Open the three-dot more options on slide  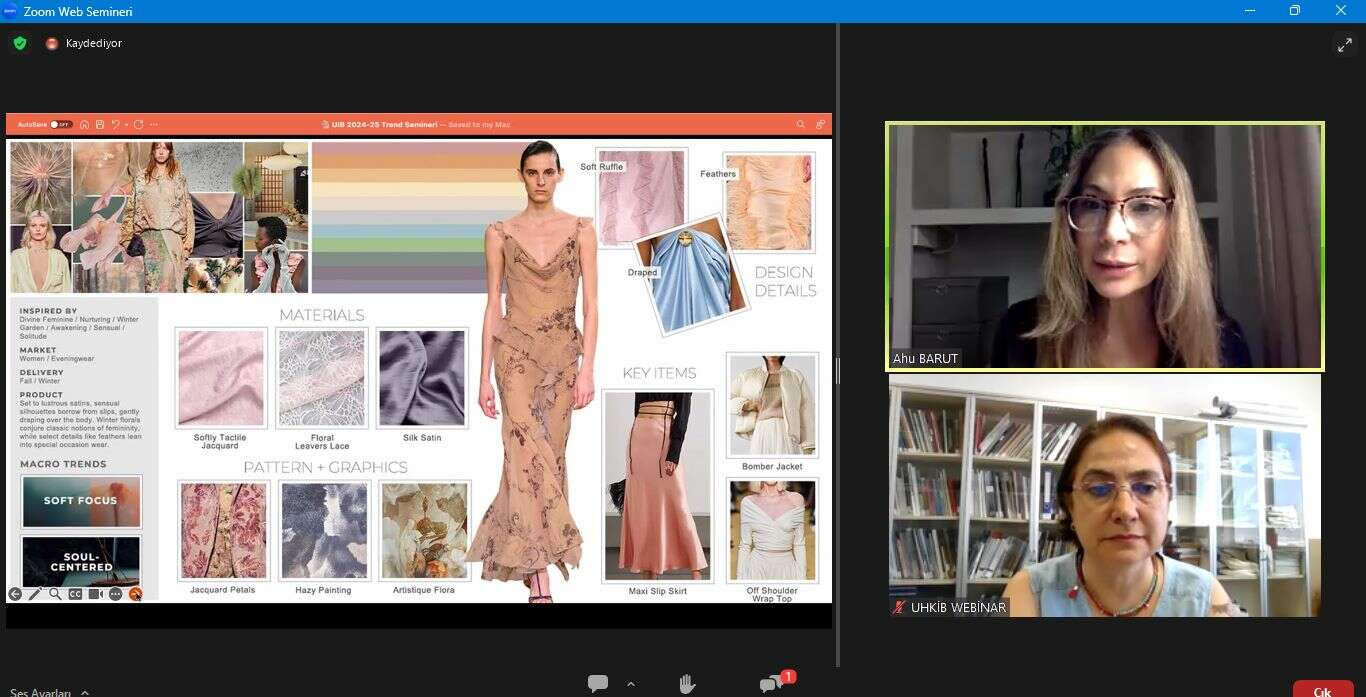115,594
